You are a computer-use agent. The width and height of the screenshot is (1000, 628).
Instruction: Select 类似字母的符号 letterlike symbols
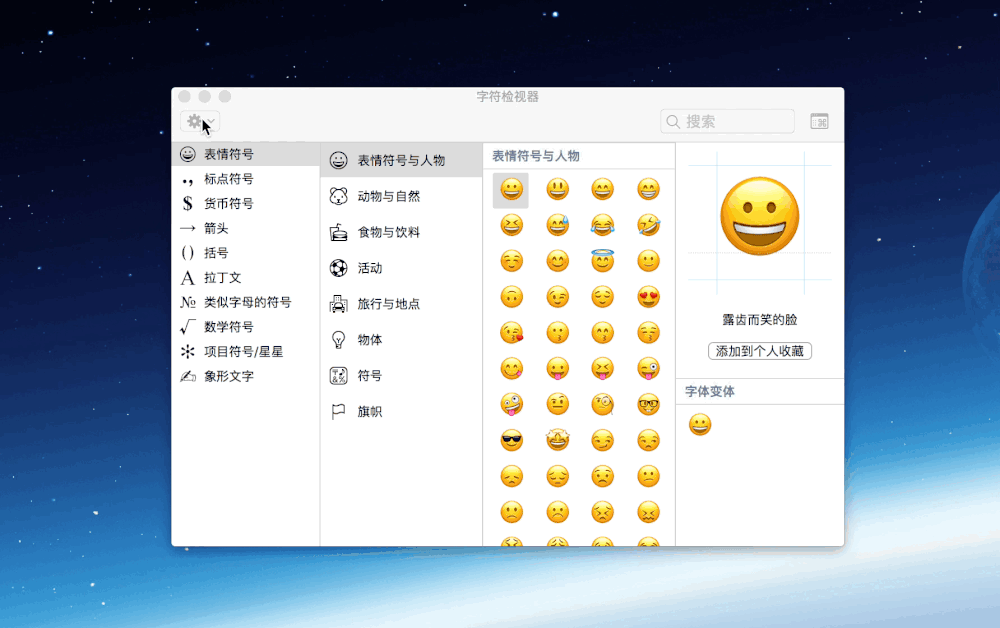click(x=246, y=302)
